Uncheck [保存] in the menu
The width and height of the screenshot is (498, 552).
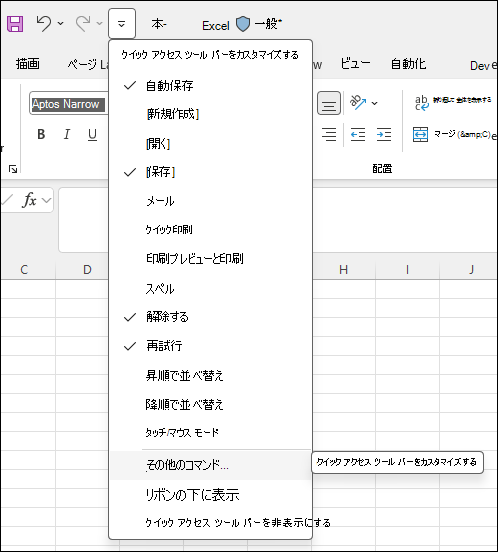[x=210, y=172]
